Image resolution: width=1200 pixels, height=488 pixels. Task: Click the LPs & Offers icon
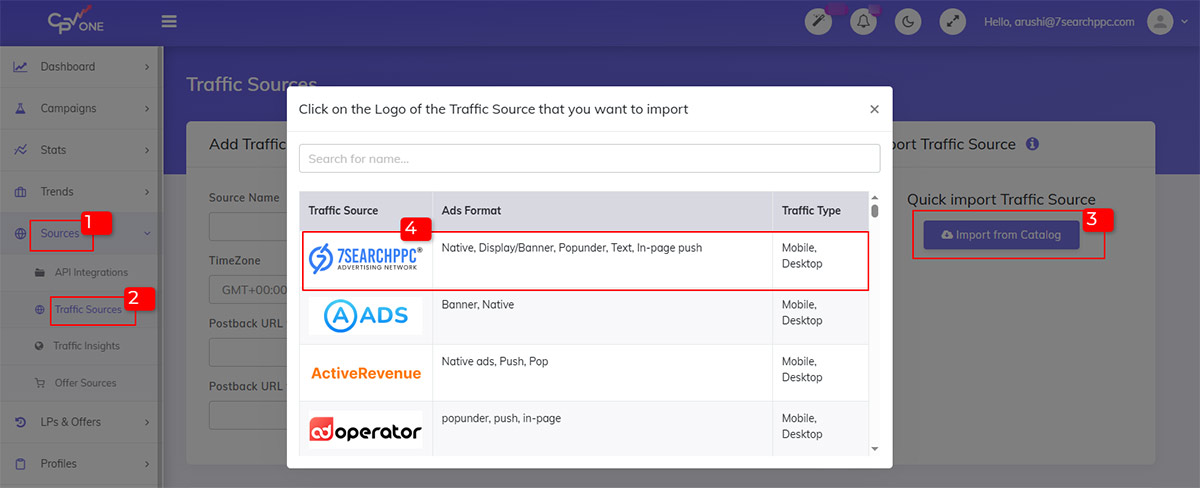[x=20, y=422]
